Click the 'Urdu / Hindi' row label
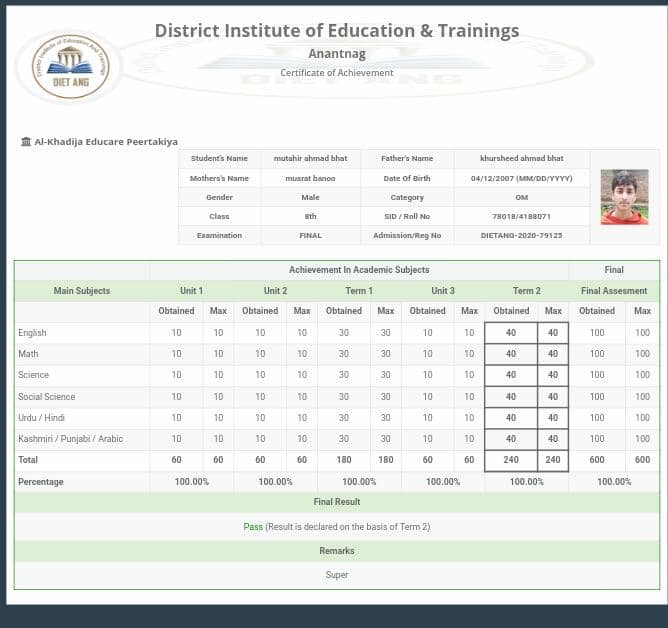This screenshot has height=628, width=668. point(41,418)
